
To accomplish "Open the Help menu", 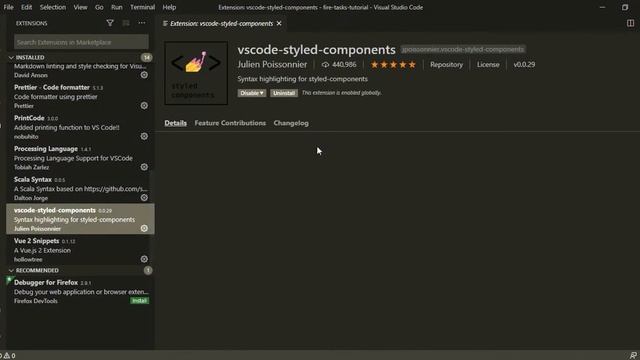I will click(x=169, y=7).
